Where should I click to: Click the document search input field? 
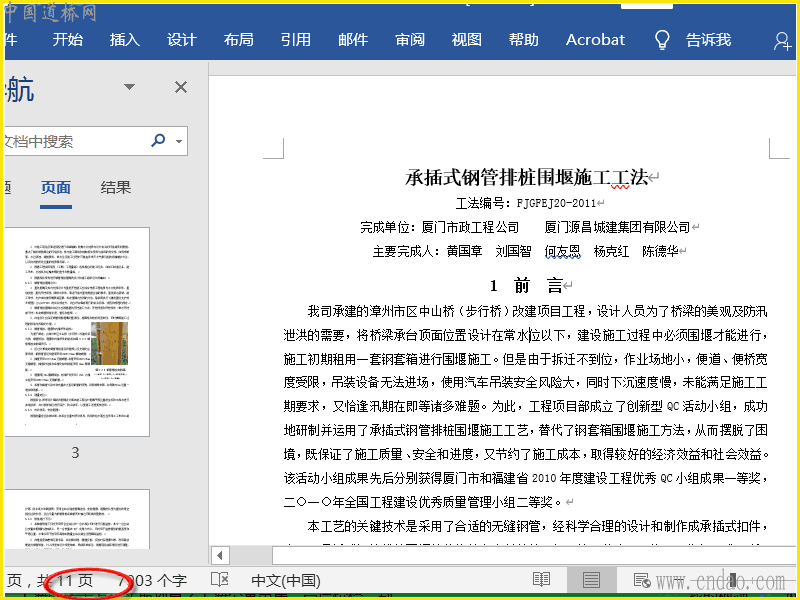(70, 142)
